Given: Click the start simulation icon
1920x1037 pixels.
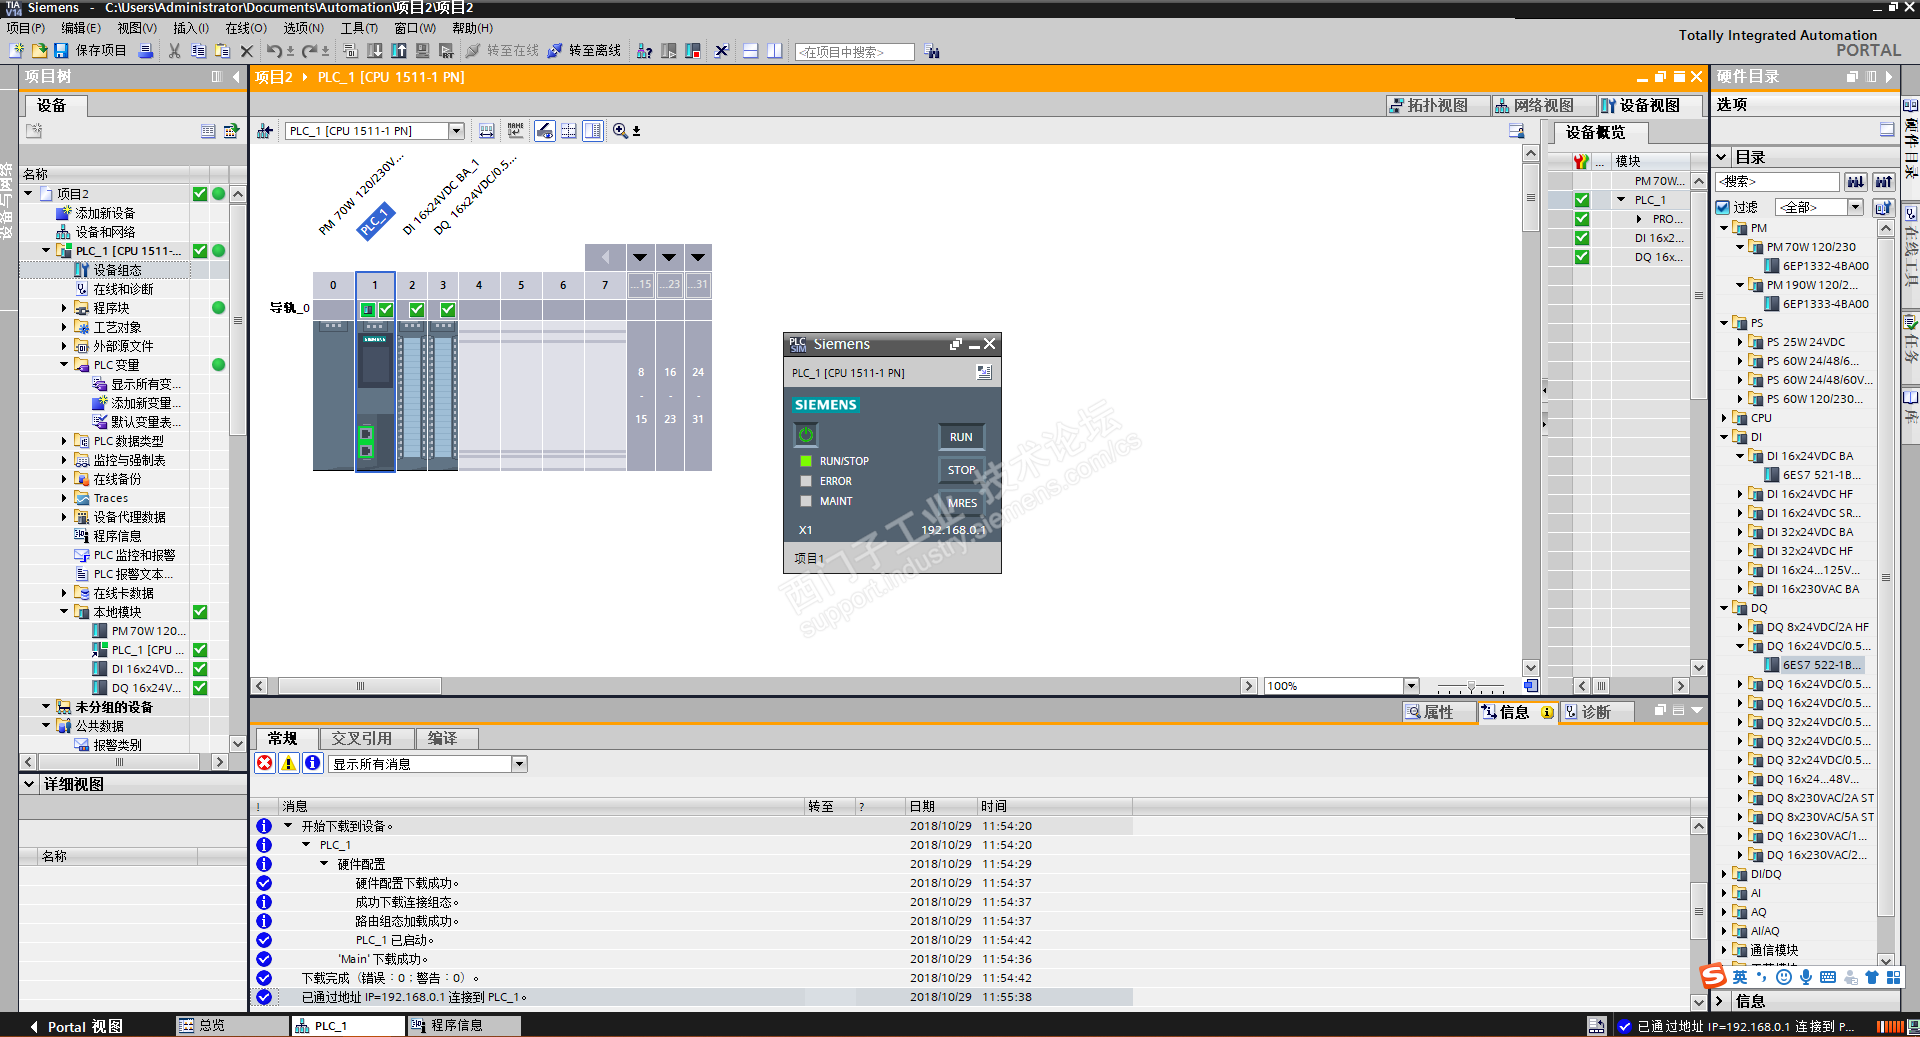Looking at the screenshot, I should [x=423, y=51].
